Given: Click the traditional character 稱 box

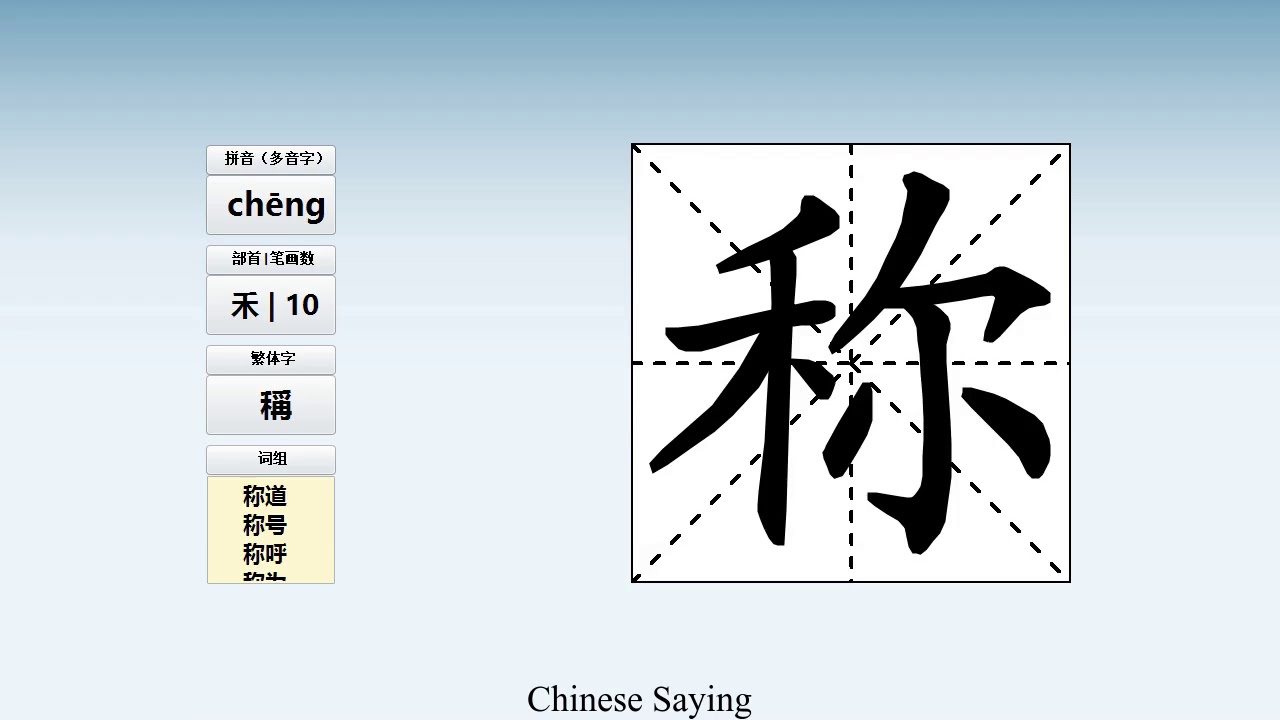Looking at the screenshot, I should [271, 405].
